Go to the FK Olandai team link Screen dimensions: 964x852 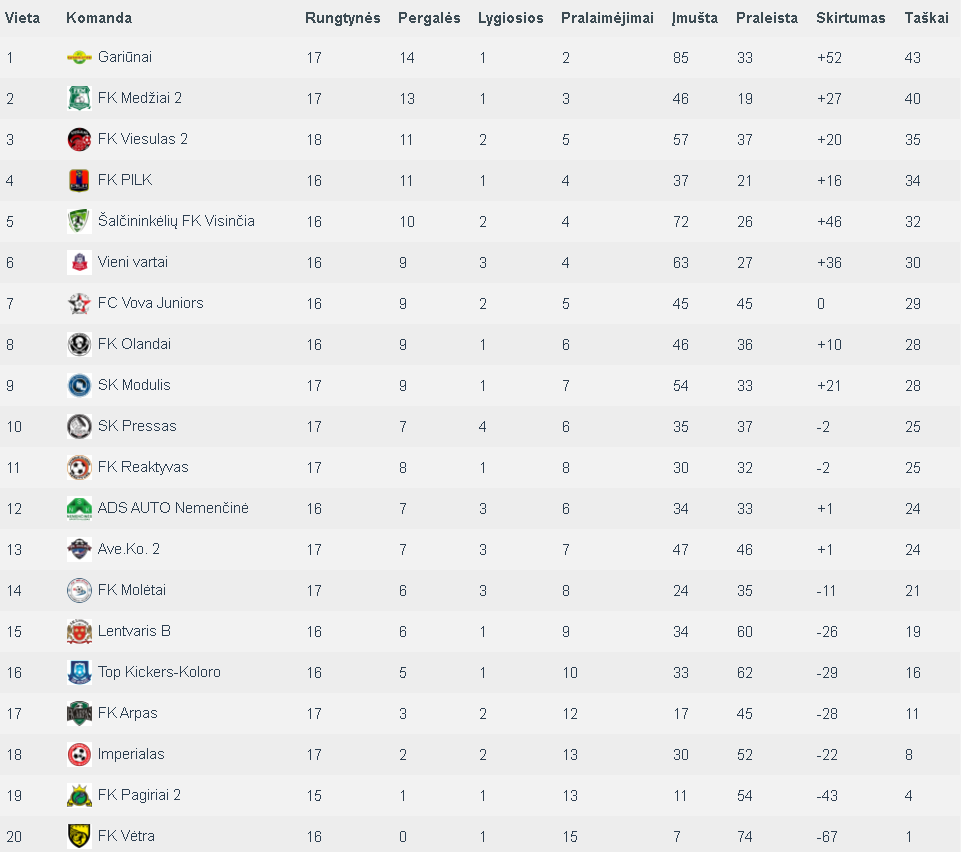[x=134, y=344]
